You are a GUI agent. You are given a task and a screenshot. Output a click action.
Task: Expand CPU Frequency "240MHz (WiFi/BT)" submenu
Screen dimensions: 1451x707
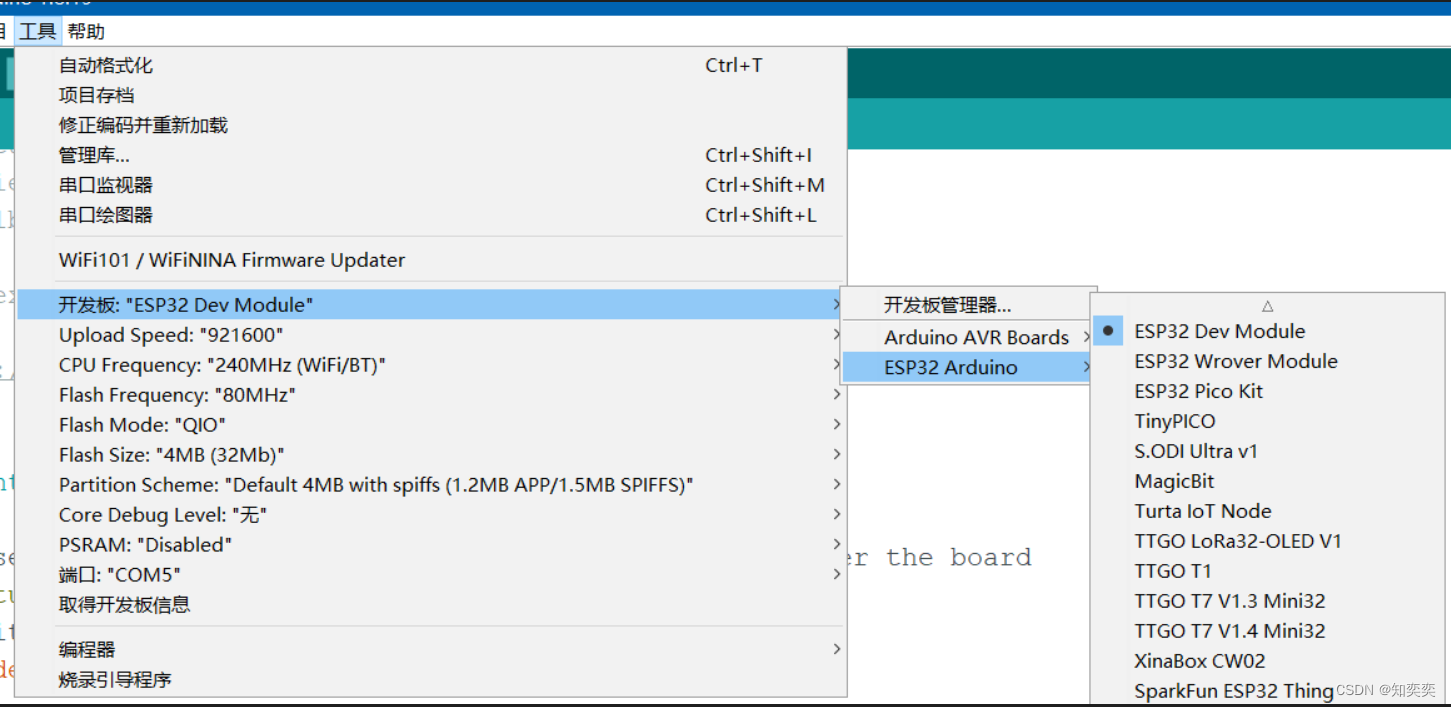[432, 365]
